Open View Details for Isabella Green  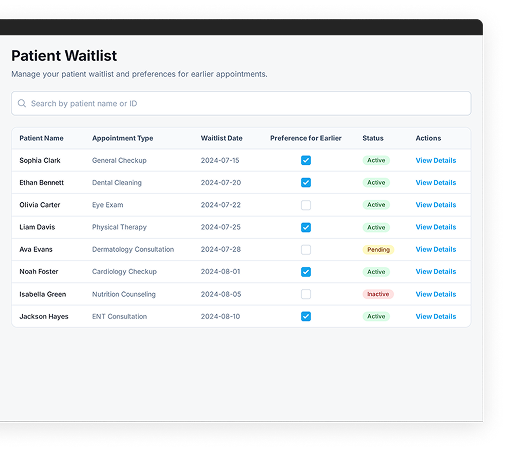pyautogui.click(x=436, y=294)
